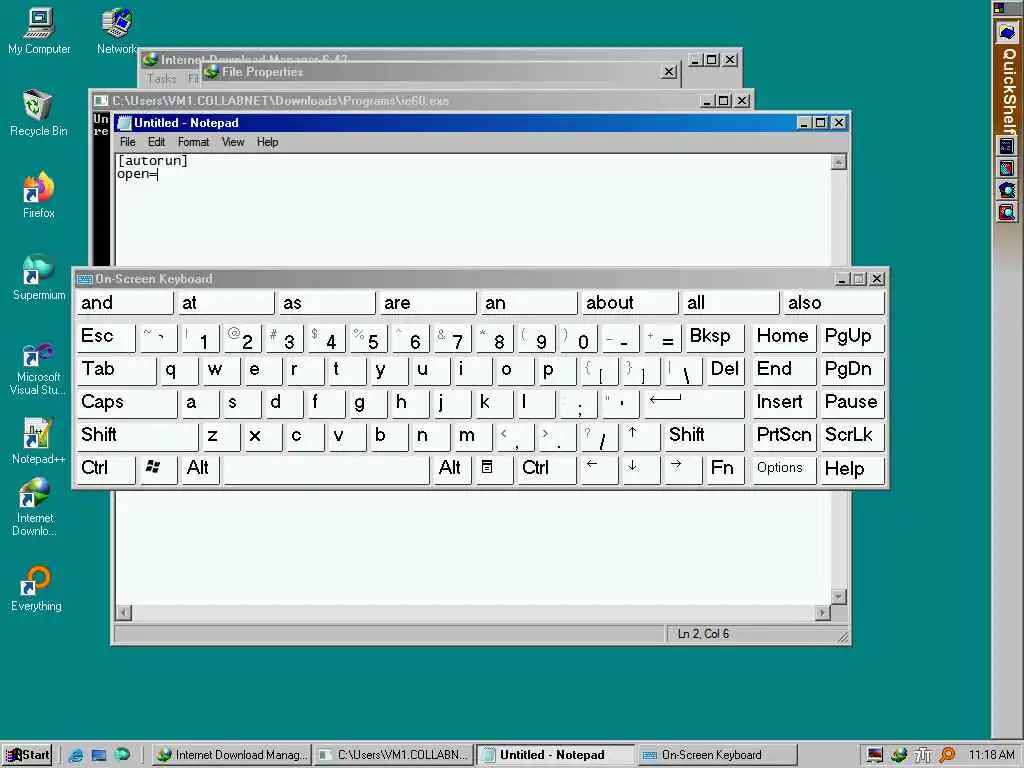Launch the Notepad++ desktop shortcut

[x=38, y=441]
